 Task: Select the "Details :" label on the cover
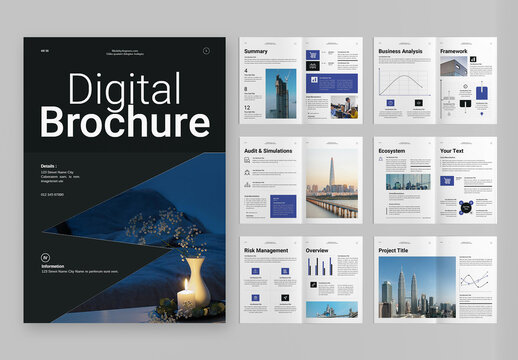point(49,166)
